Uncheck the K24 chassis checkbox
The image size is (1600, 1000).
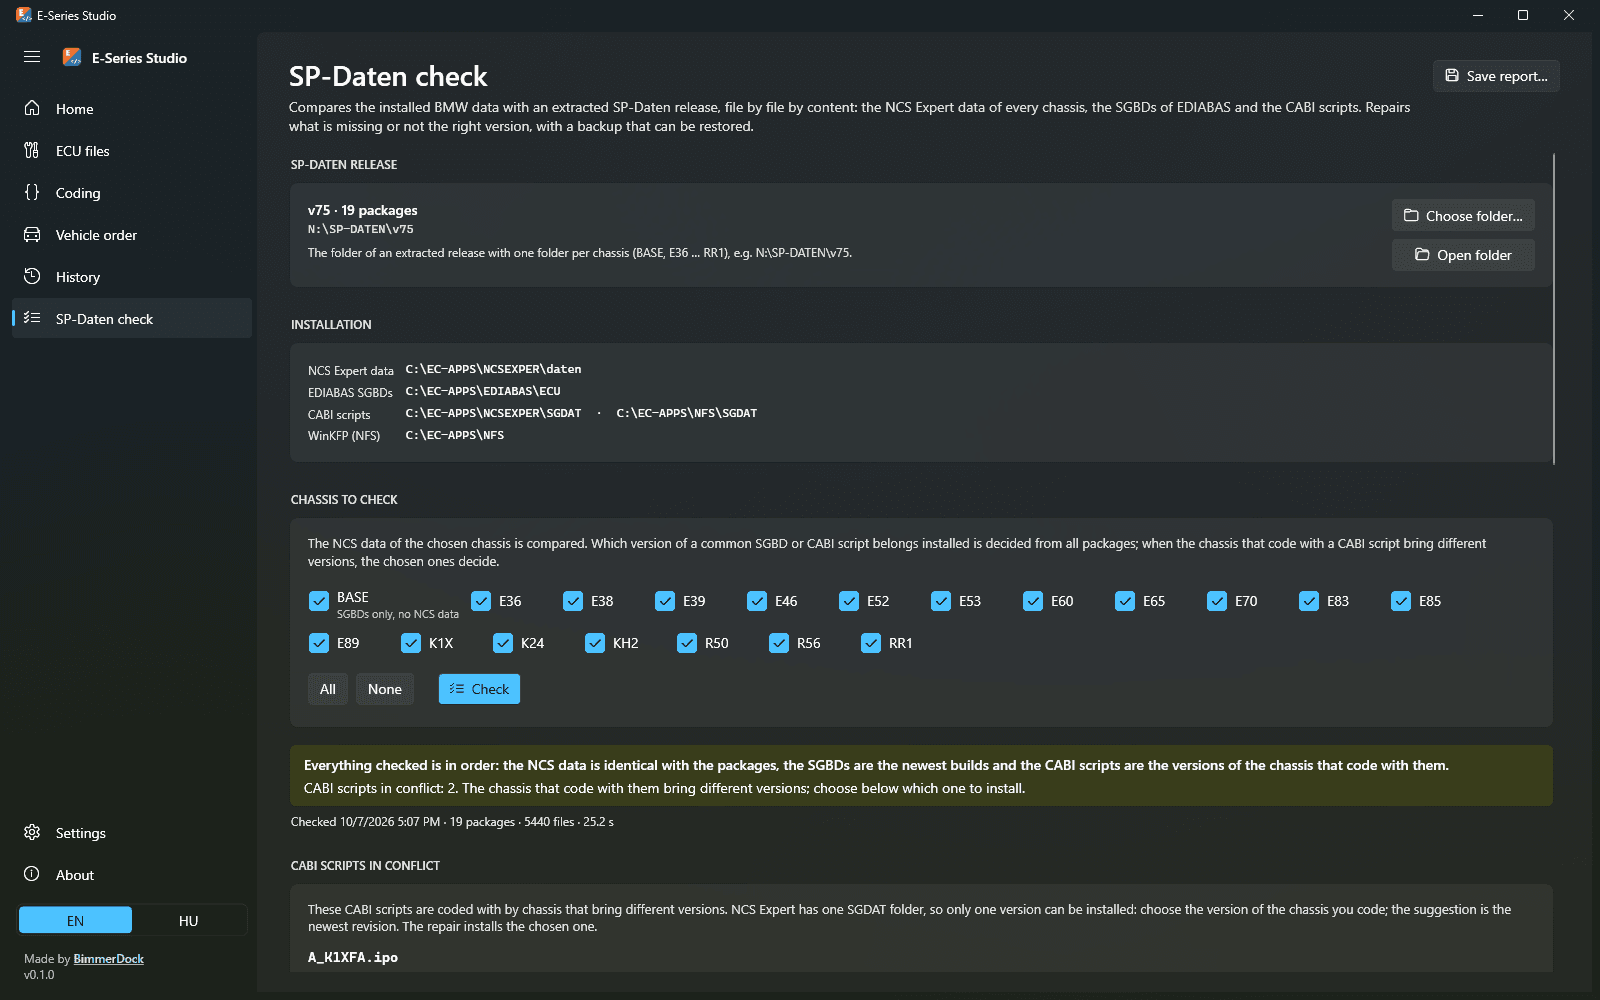click(503, 643)
